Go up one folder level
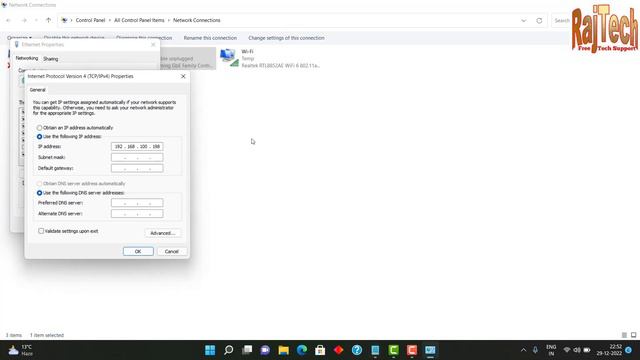Viewport: 640px width, 360px height. (49, 20)
